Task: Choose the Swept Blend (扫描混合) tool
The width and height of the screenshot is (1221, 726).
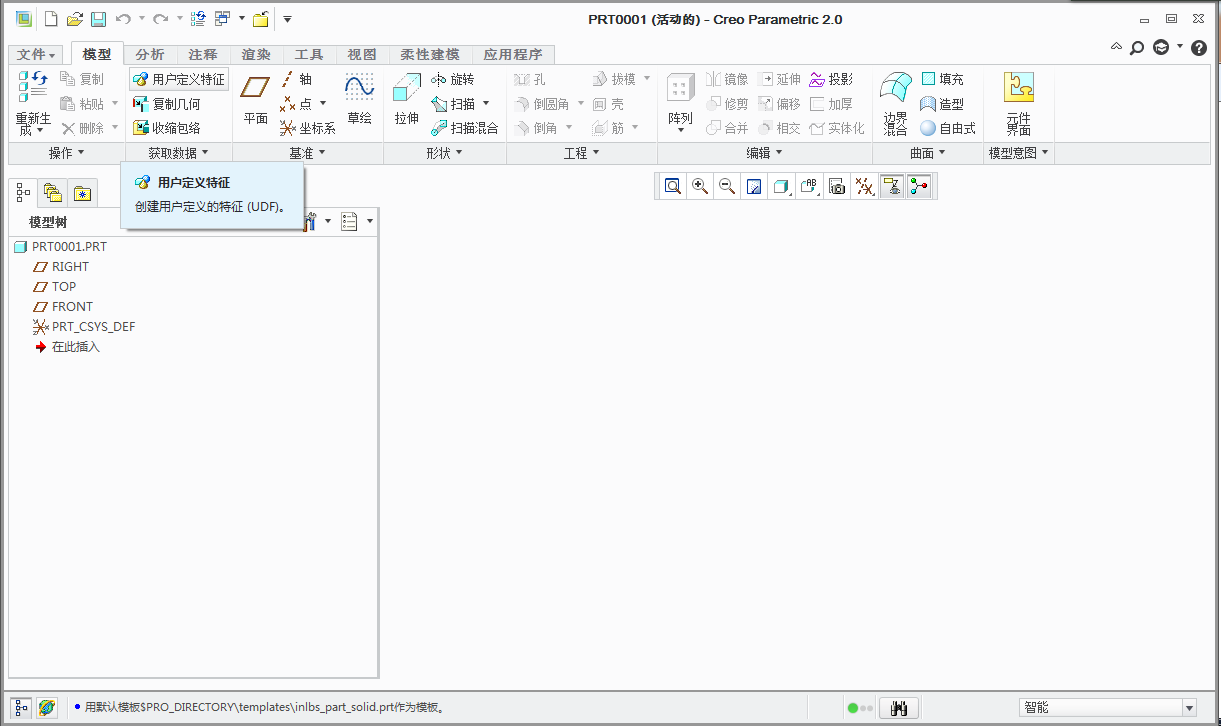Action: [x=465, y=128]
